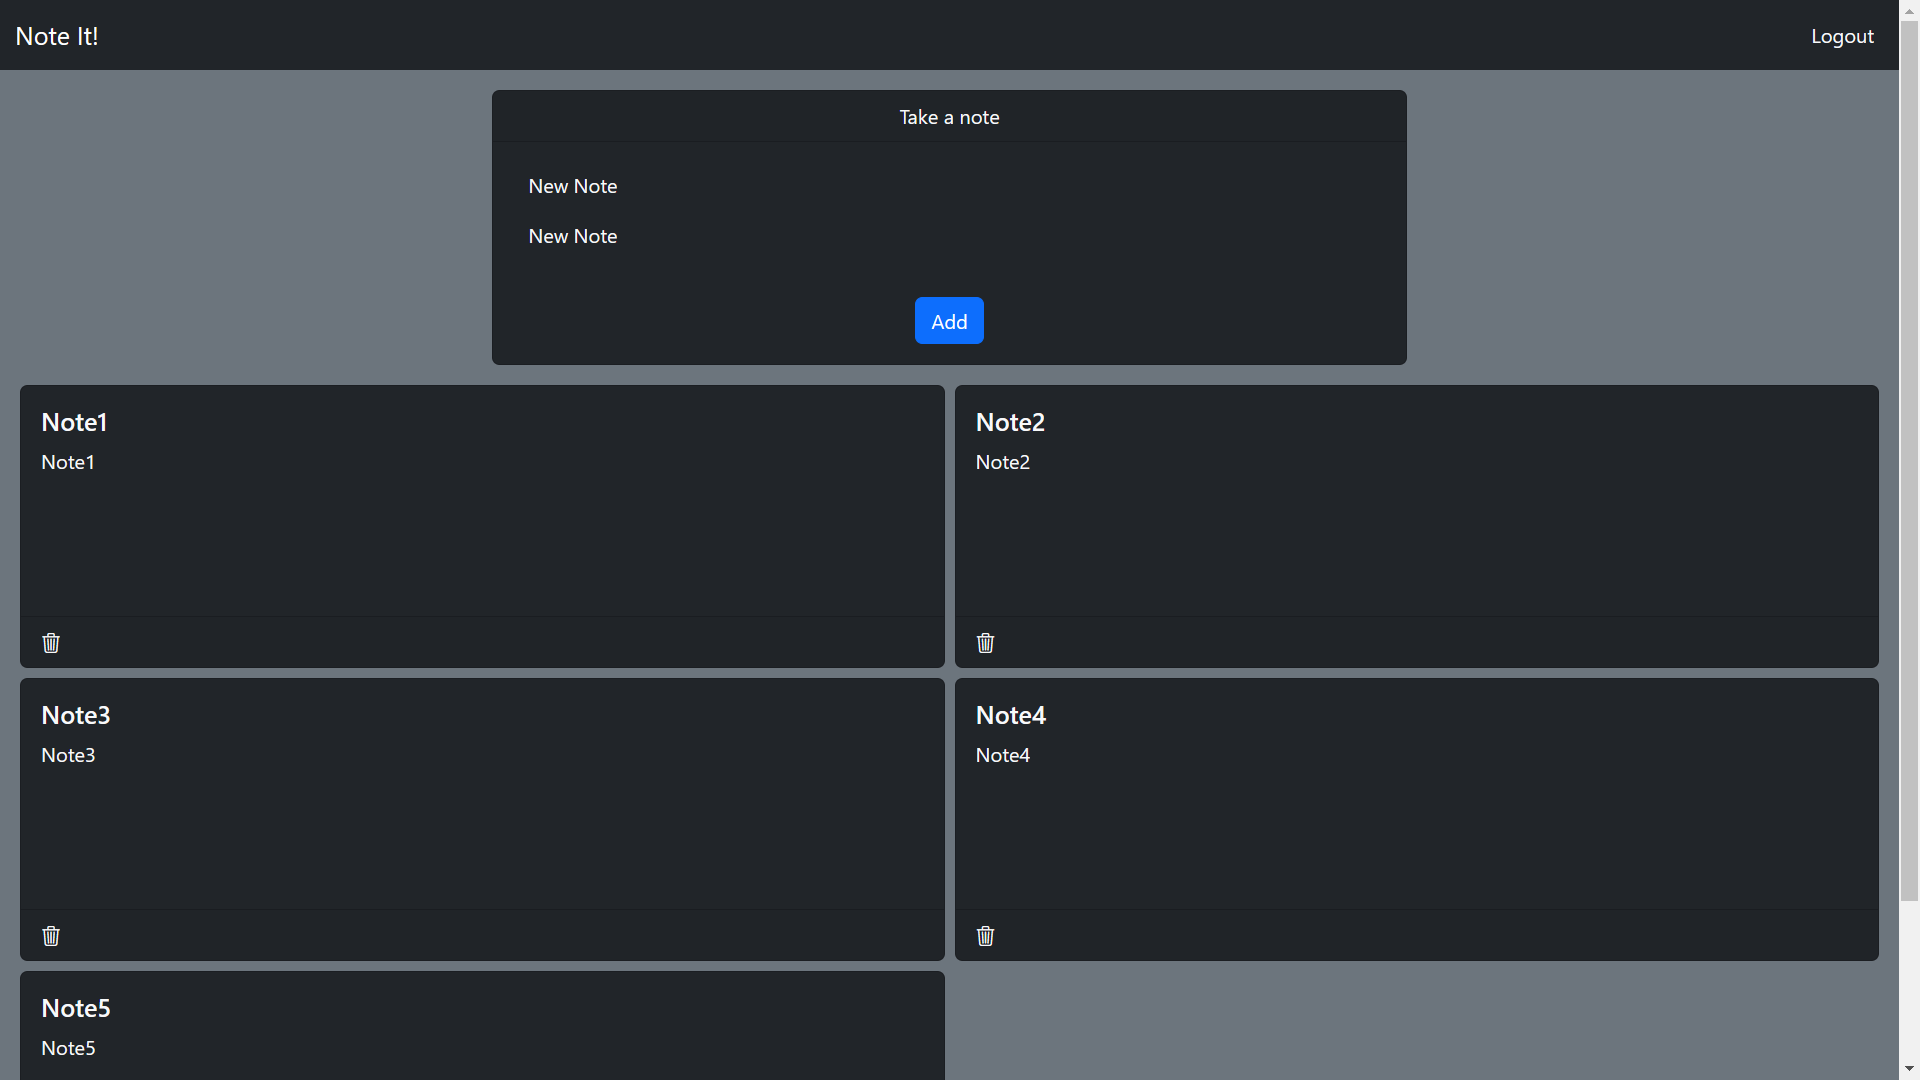The height and width of the screenshot is (1080, 1920).
Task: Click the Note1 body text
Action: pyautogui.click(x=68, y=462)
